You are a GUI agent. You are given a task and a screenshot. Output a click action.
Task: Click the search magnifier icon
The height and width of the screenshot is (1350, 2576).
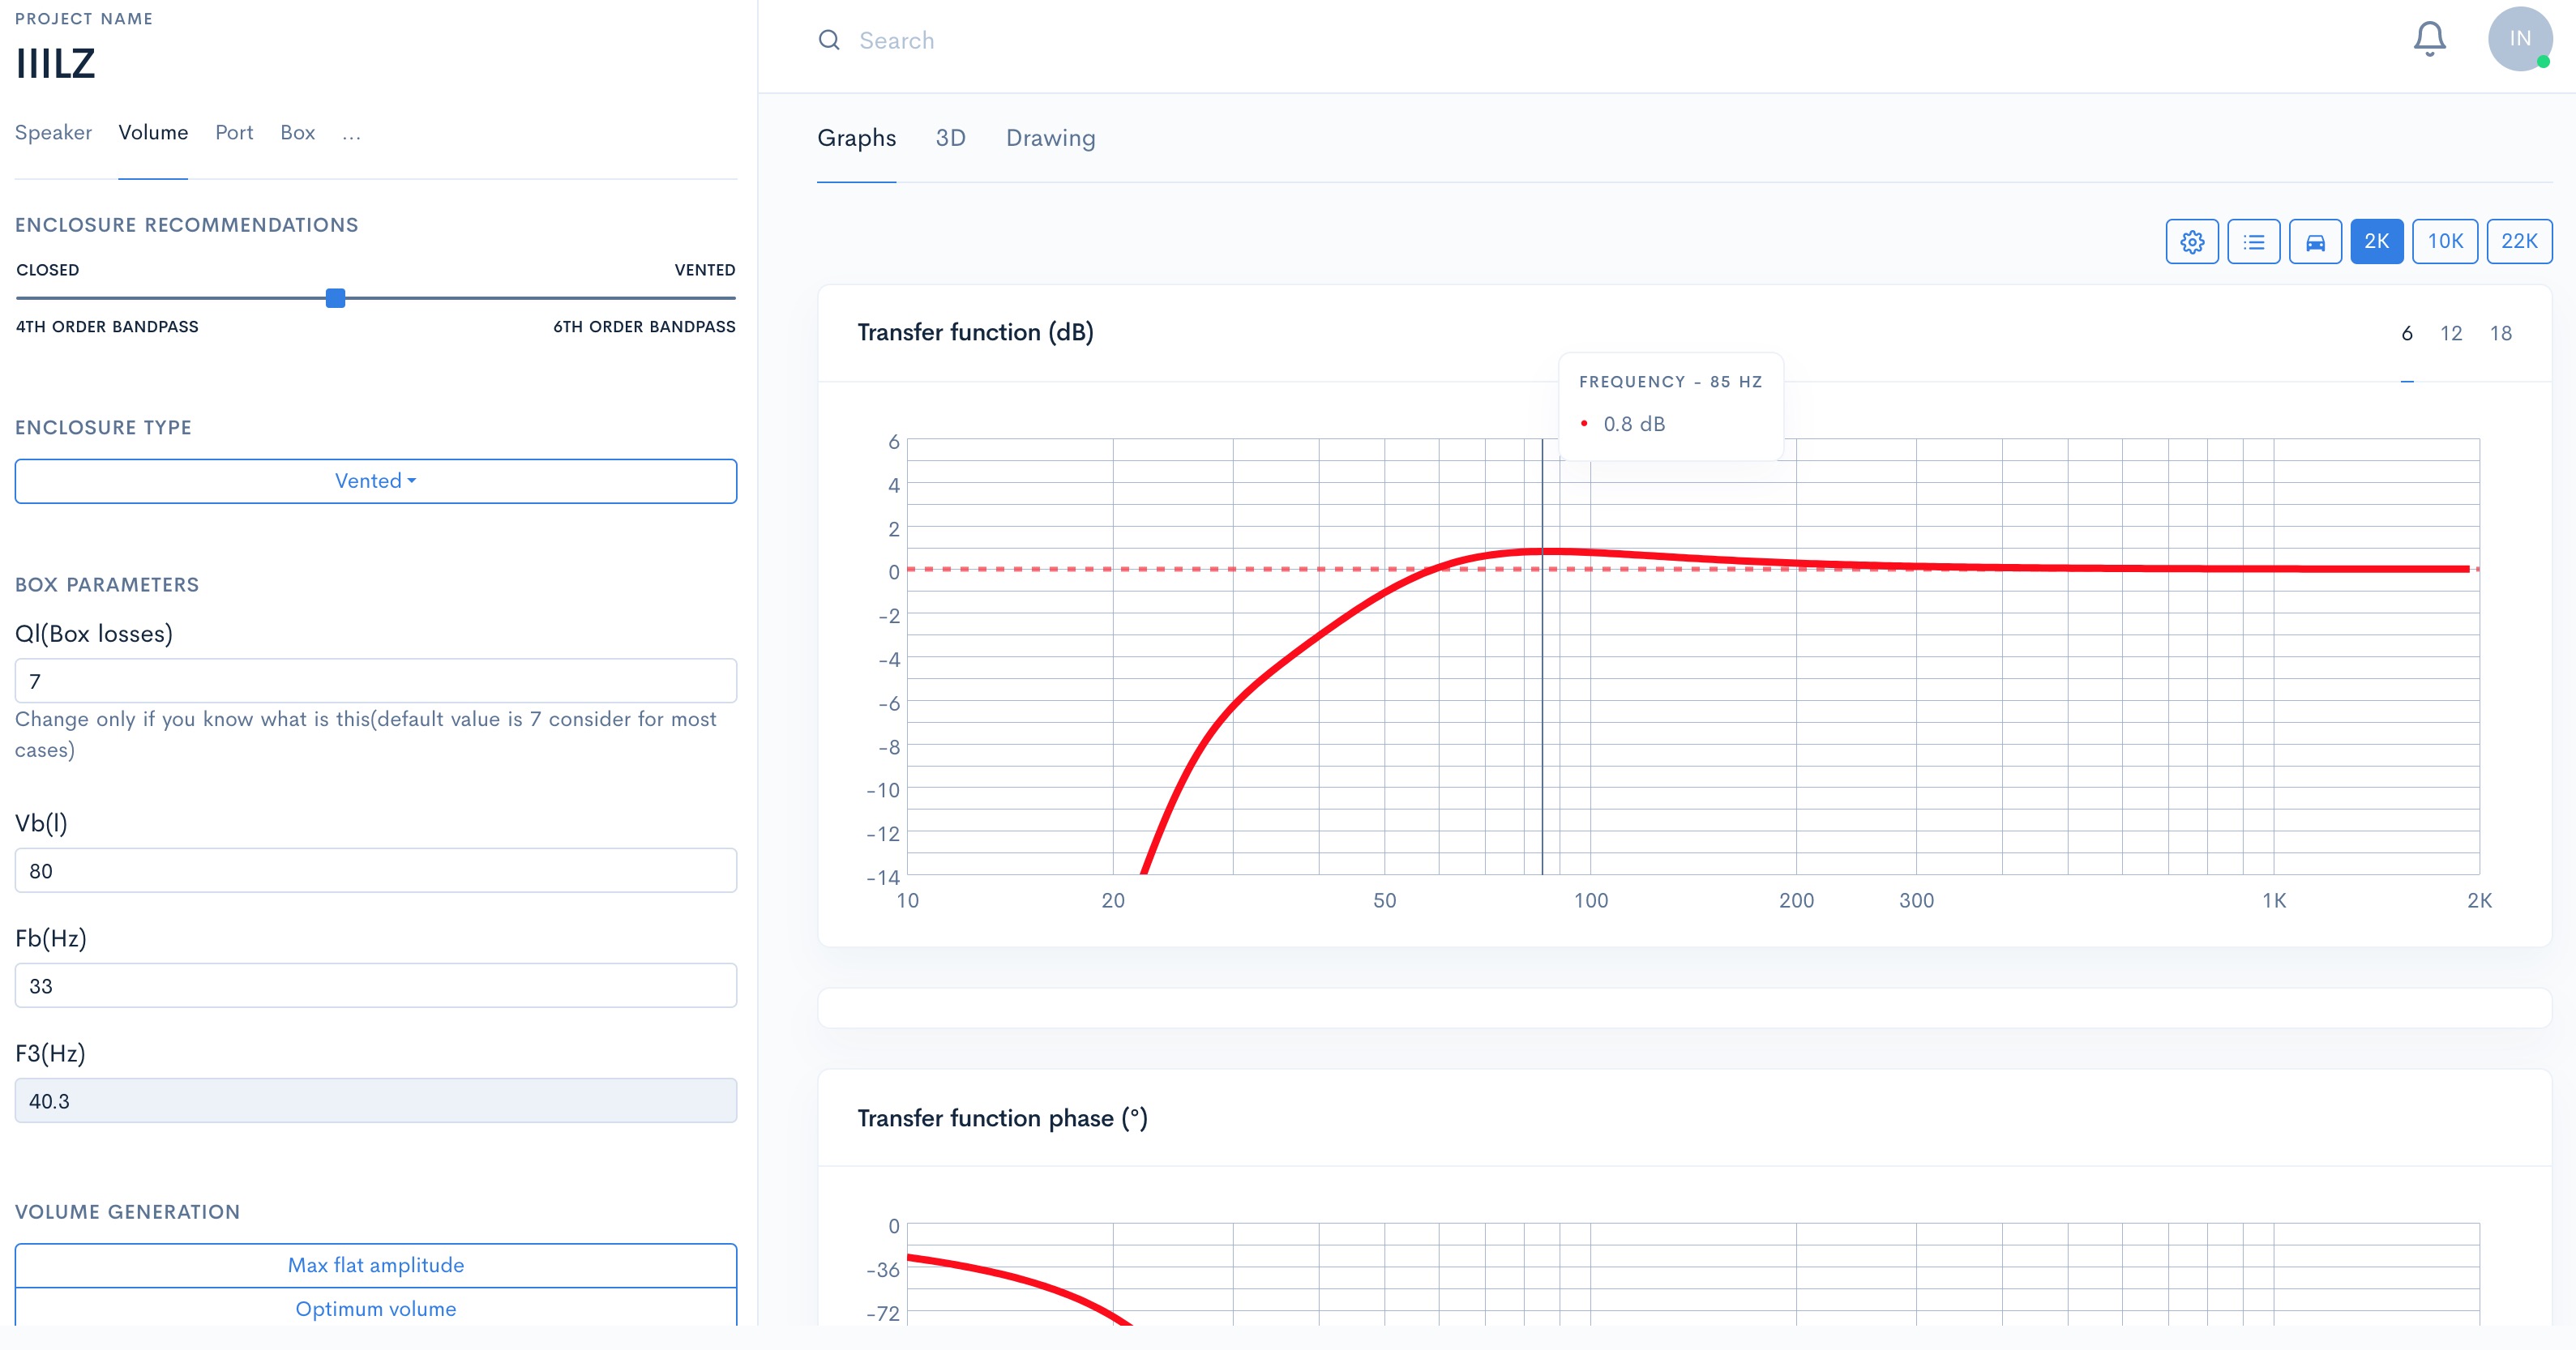829,40
